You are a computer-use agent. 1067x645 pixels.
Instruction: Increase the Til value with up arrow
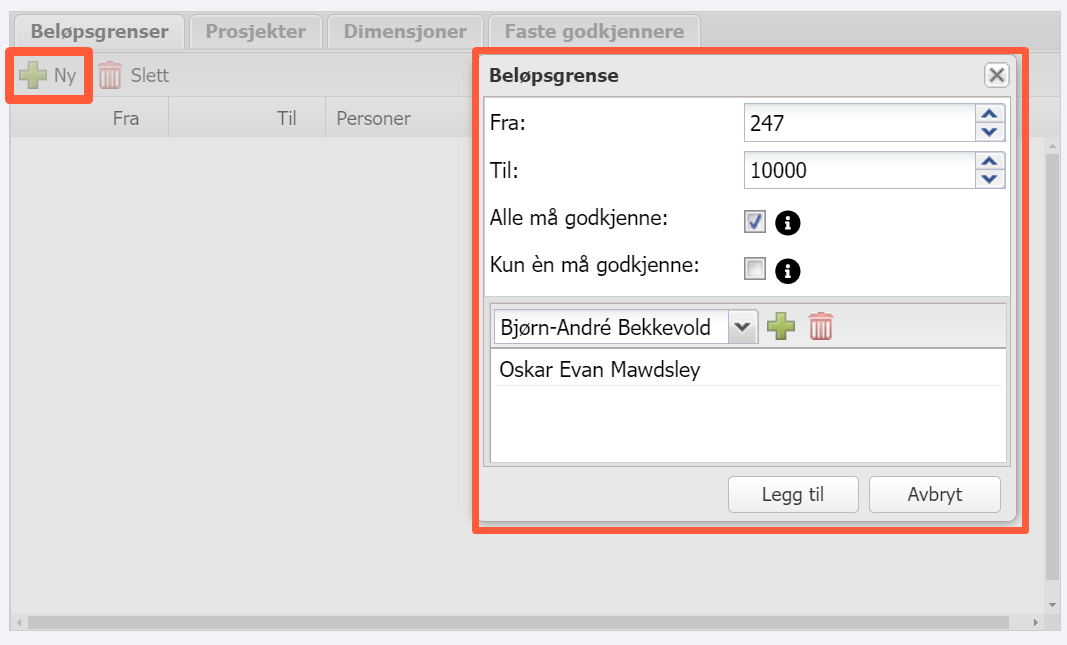pyautogui.click(x=990, y=162)
